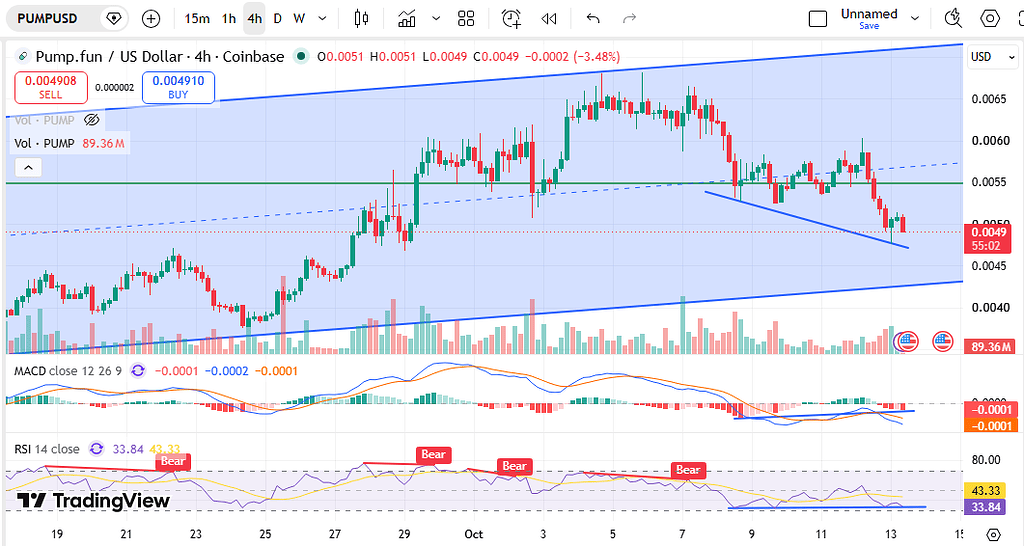This screenshot has width=1024, height=546.
Task: Create an alert with the clock icon
Action: click(511, 18)
